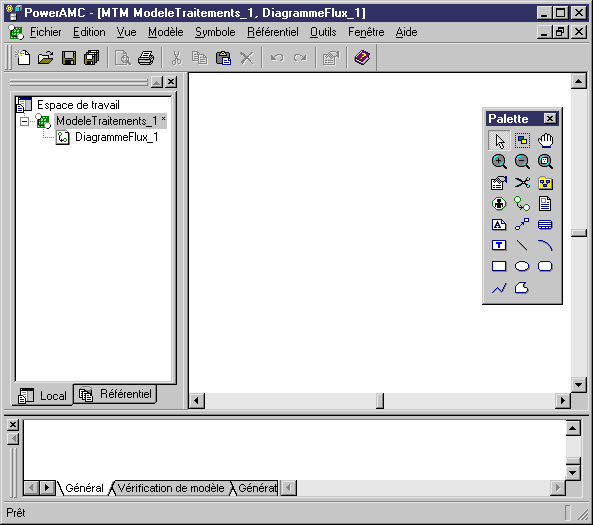593x525 pixels.
Task: Select the Rounded Rectangle tool
Action: (545, 266)
